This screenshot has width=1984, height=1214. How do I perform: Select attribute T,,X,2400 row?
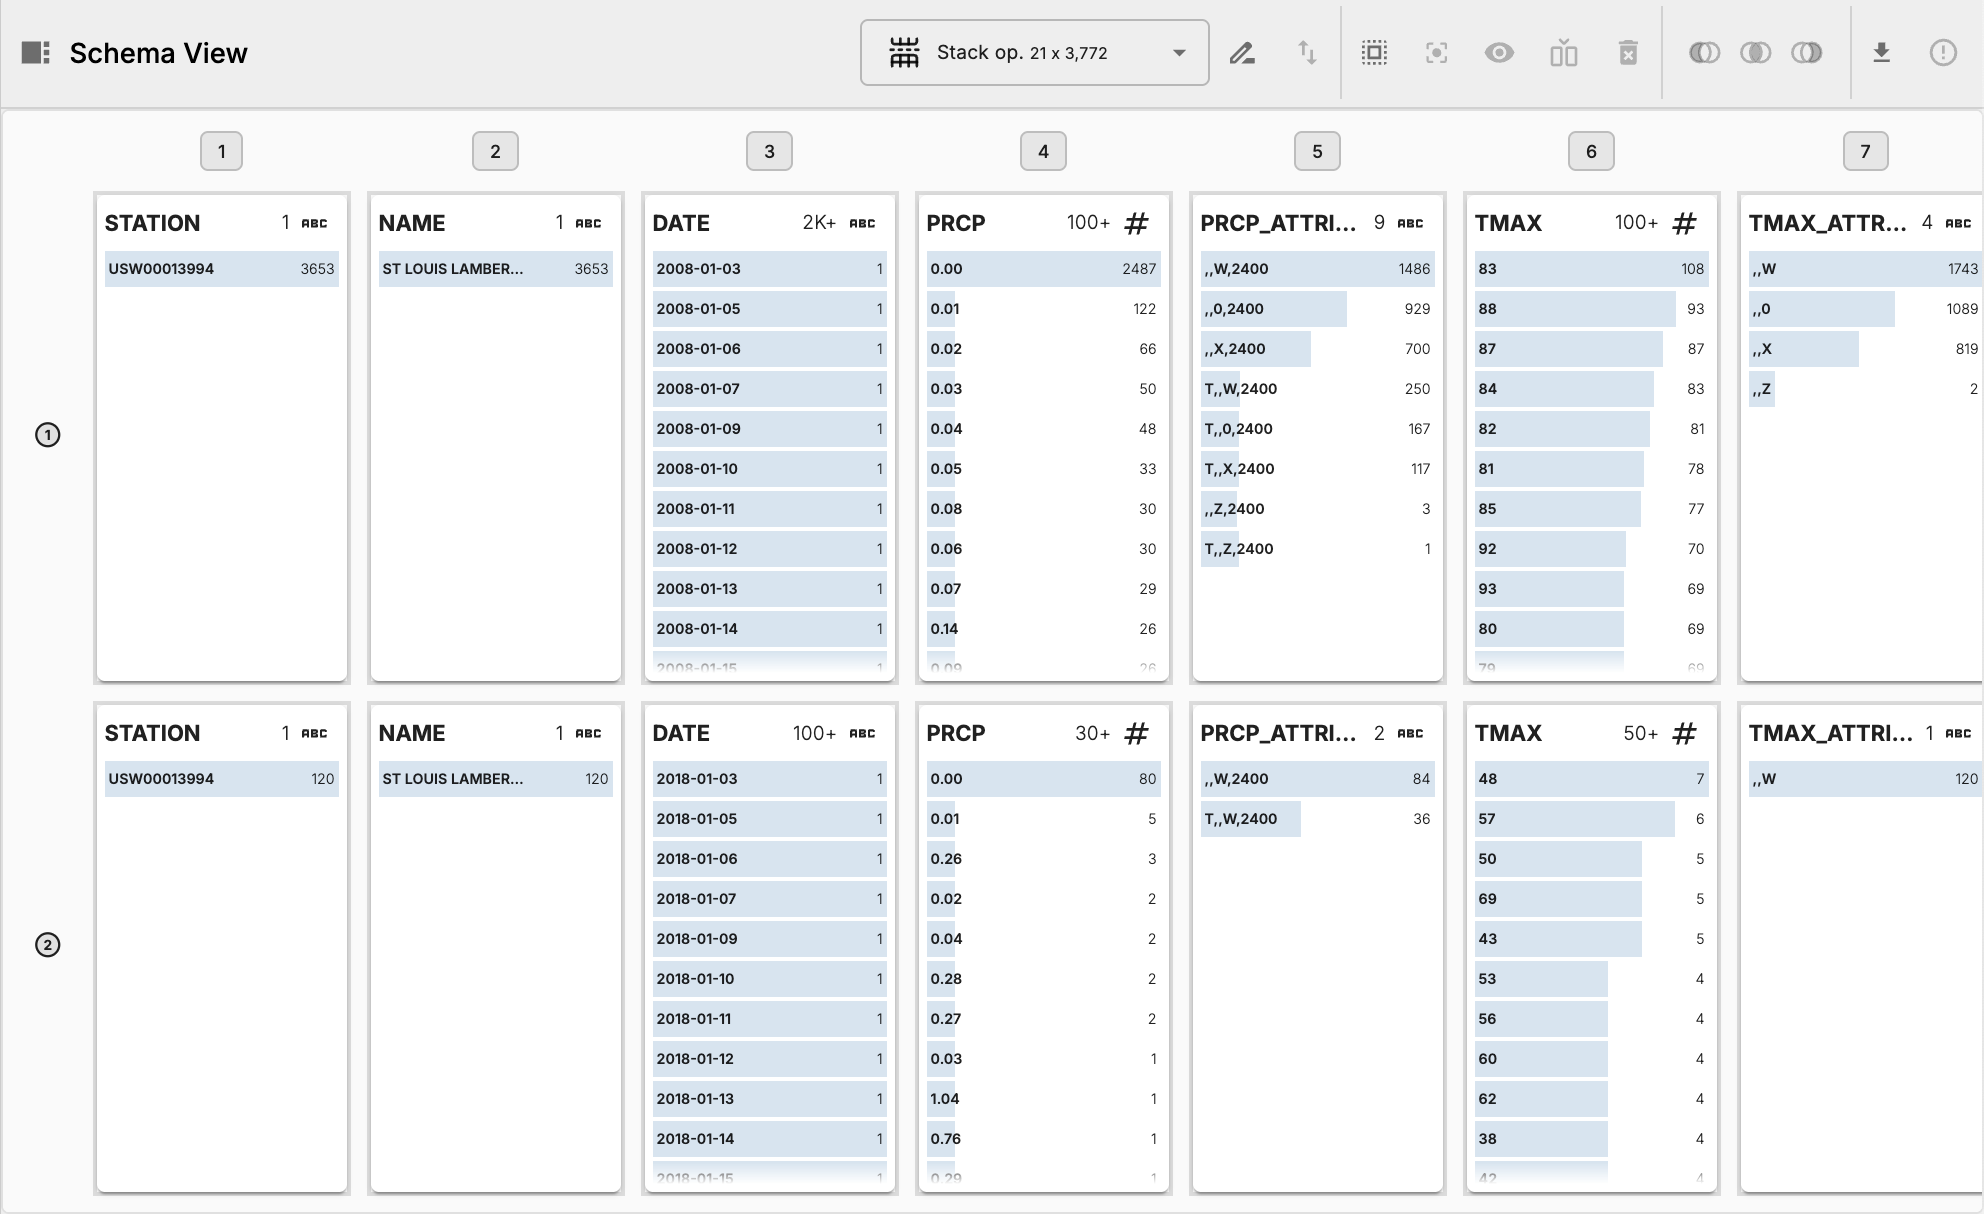[x=1317, y=469]
